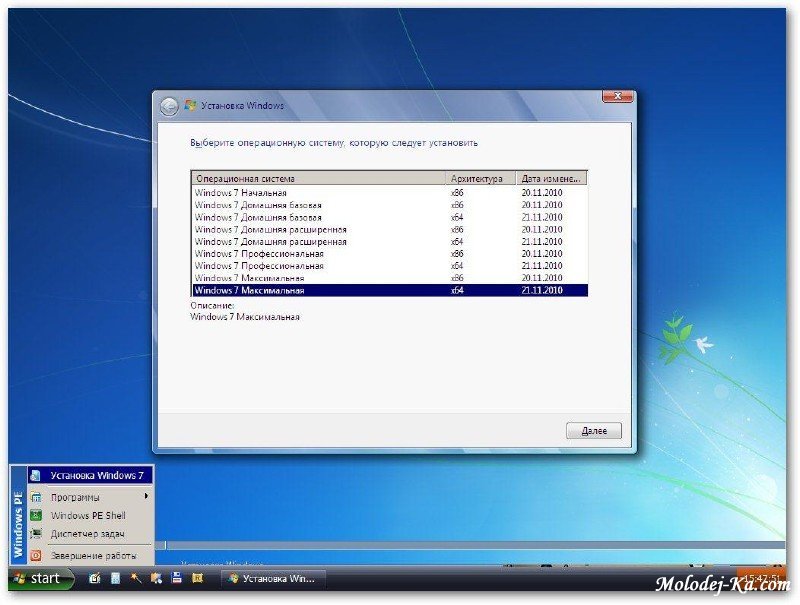The width and height of the screenshot is (800, 605).
Task: Click the x64 cell in the highlighted Максимальная row
Action: 457,290
